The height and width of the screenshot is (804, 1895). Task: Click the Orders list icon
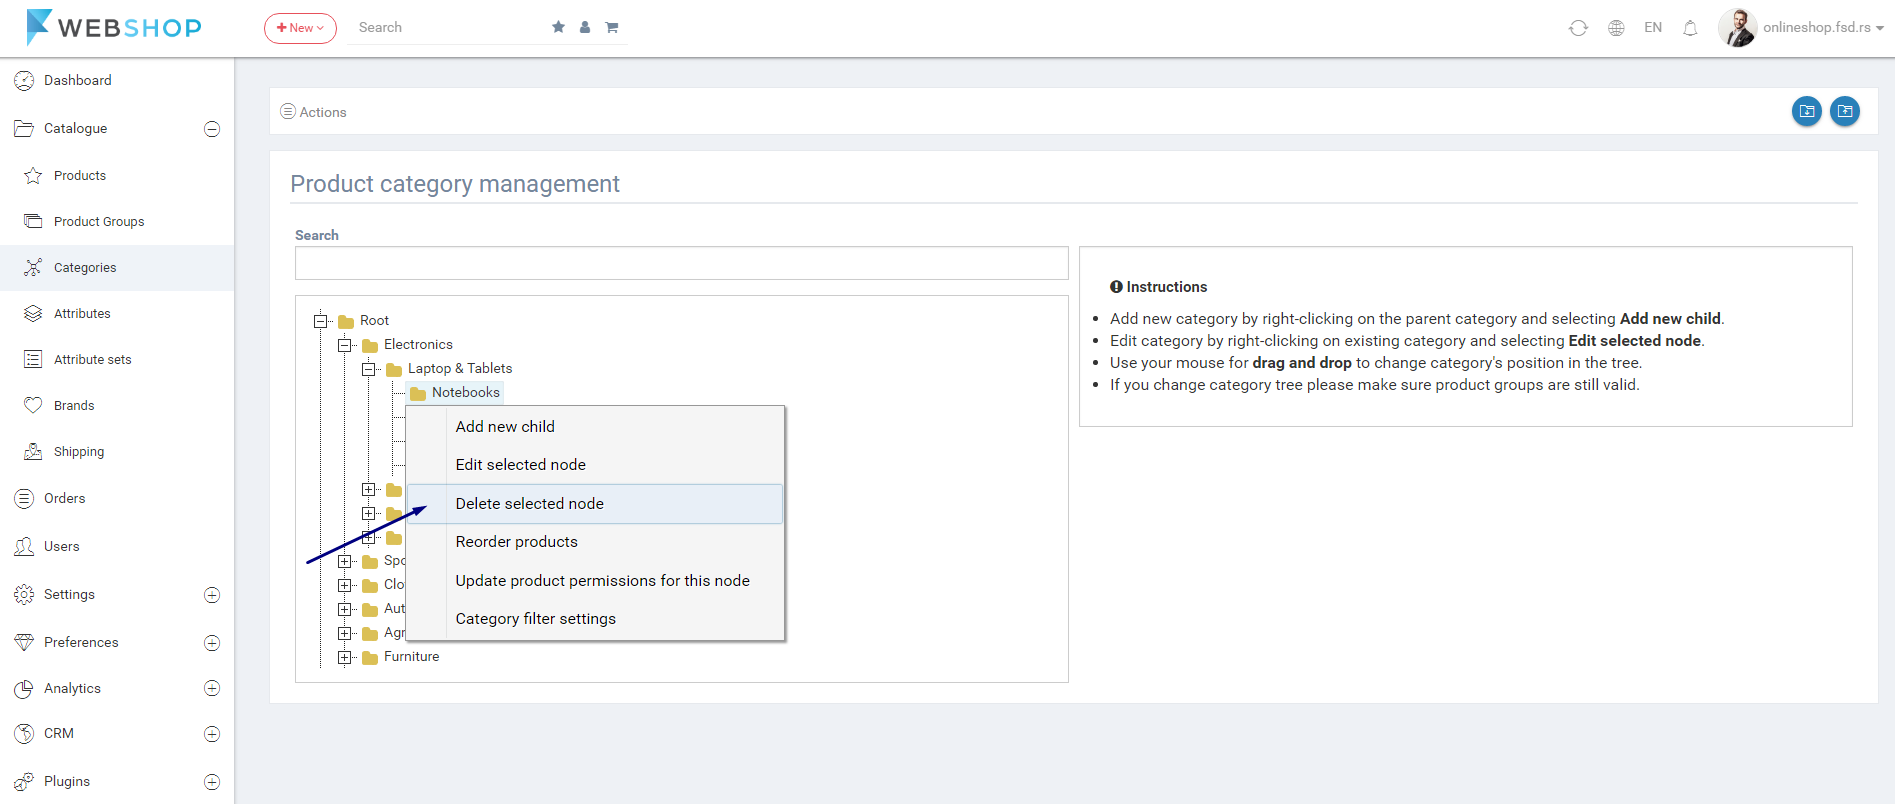coord(24,498)
